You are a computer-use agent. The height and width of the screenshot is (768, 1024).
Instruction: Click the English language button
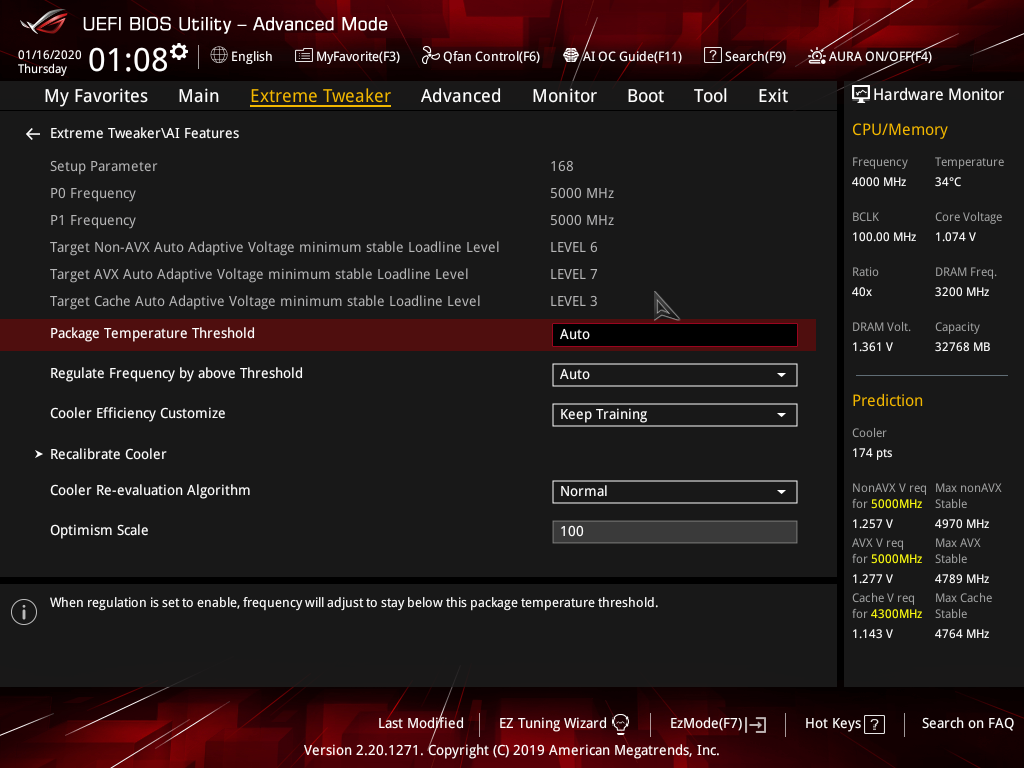[251, 57]
